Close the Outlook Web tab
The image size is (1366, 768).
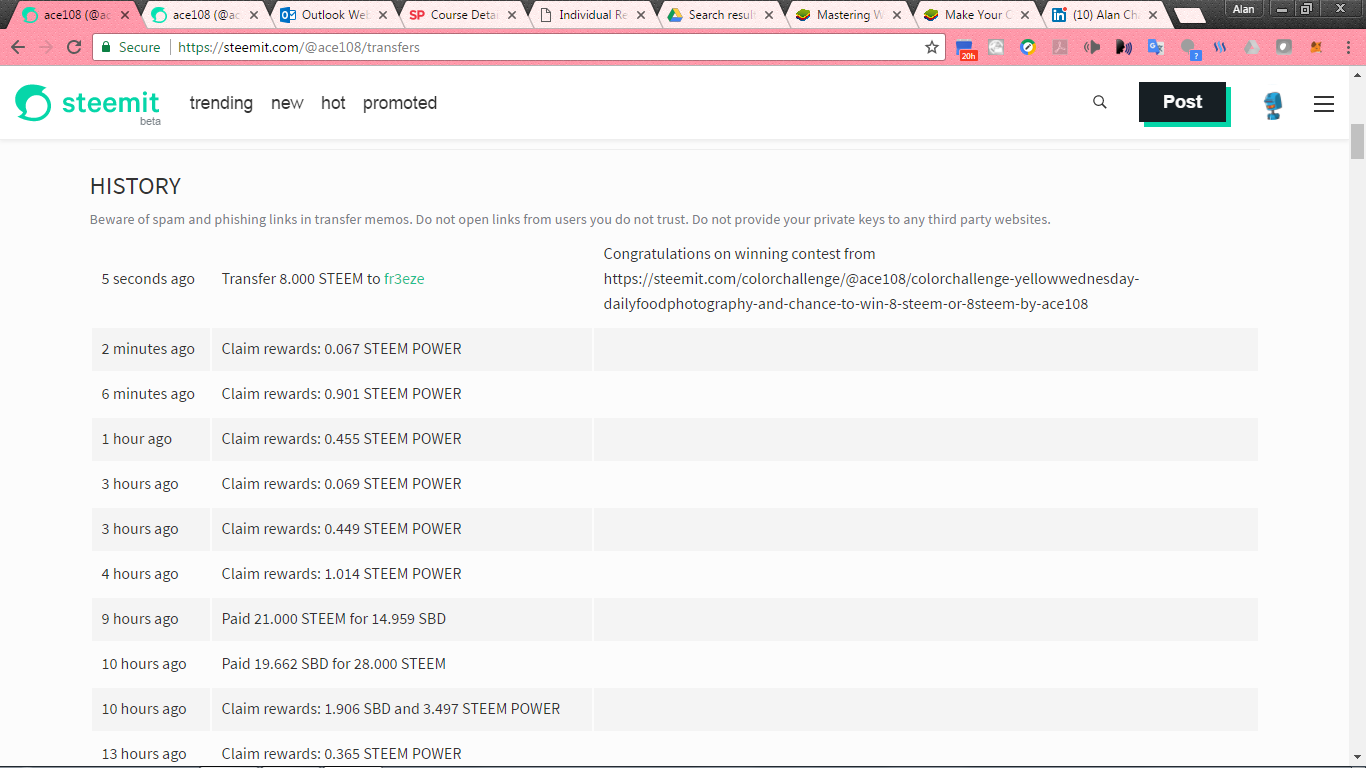click(x=381, y=15)
